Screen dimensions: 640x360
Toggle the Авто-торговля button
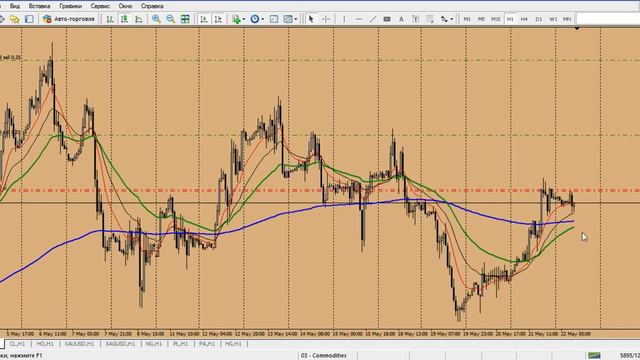69,19
